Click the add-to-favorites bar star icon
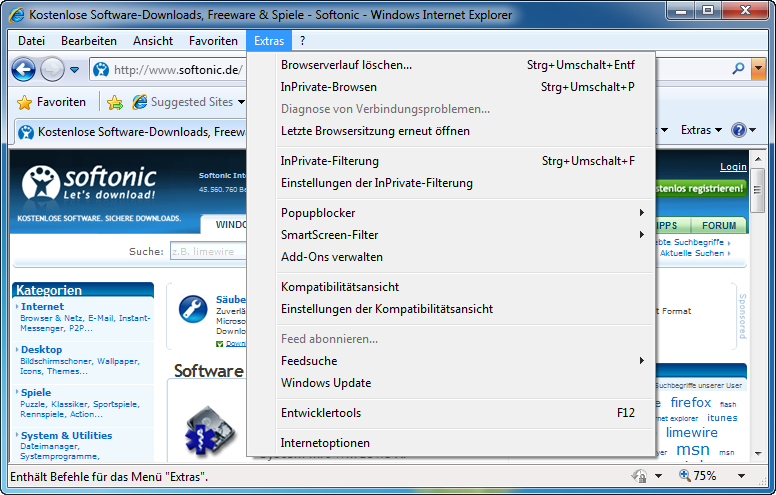 tap(115, 102)
